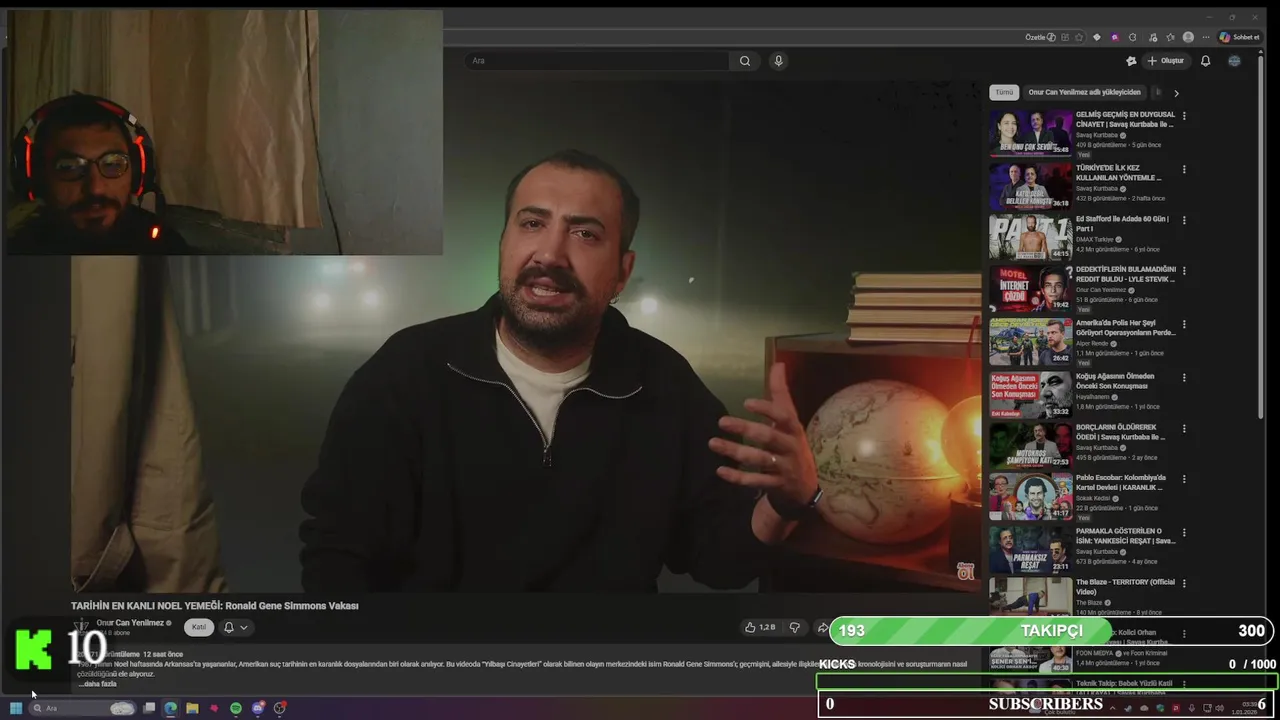Click the share arrow under the video
Screen dimensions: 1280x720
click(822, 627)
